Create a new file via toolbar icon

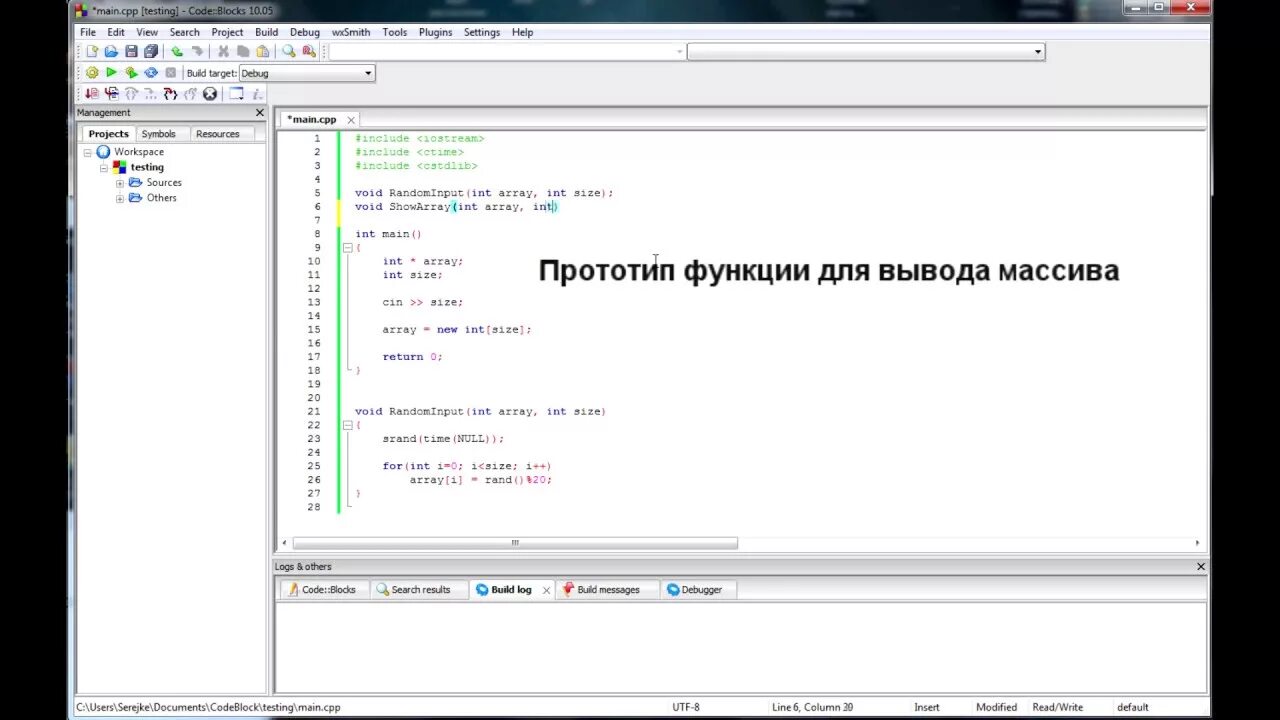coord(92,51)
